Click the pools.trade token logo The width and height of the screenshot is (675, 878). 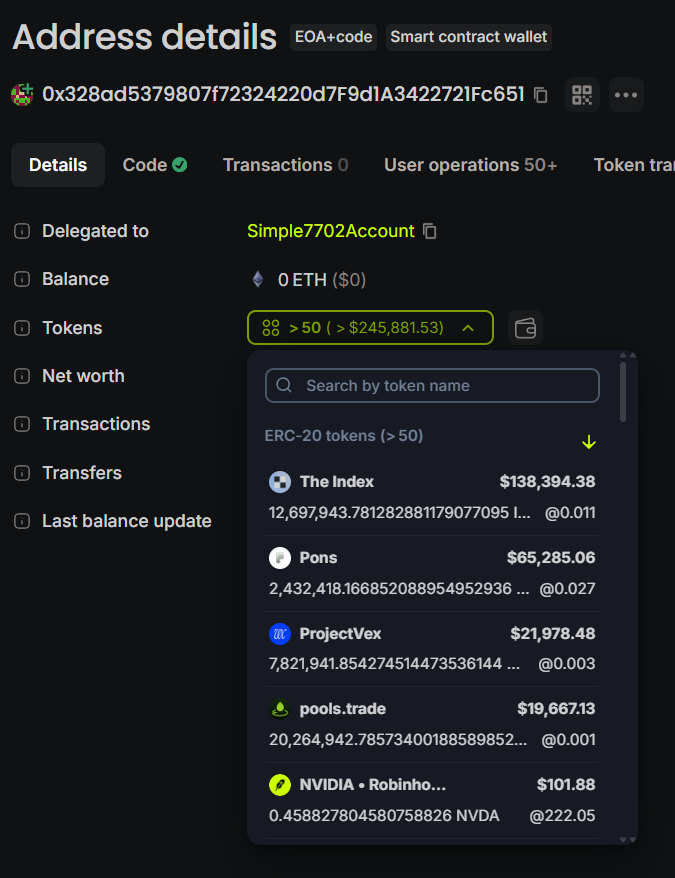click(280, 709)
